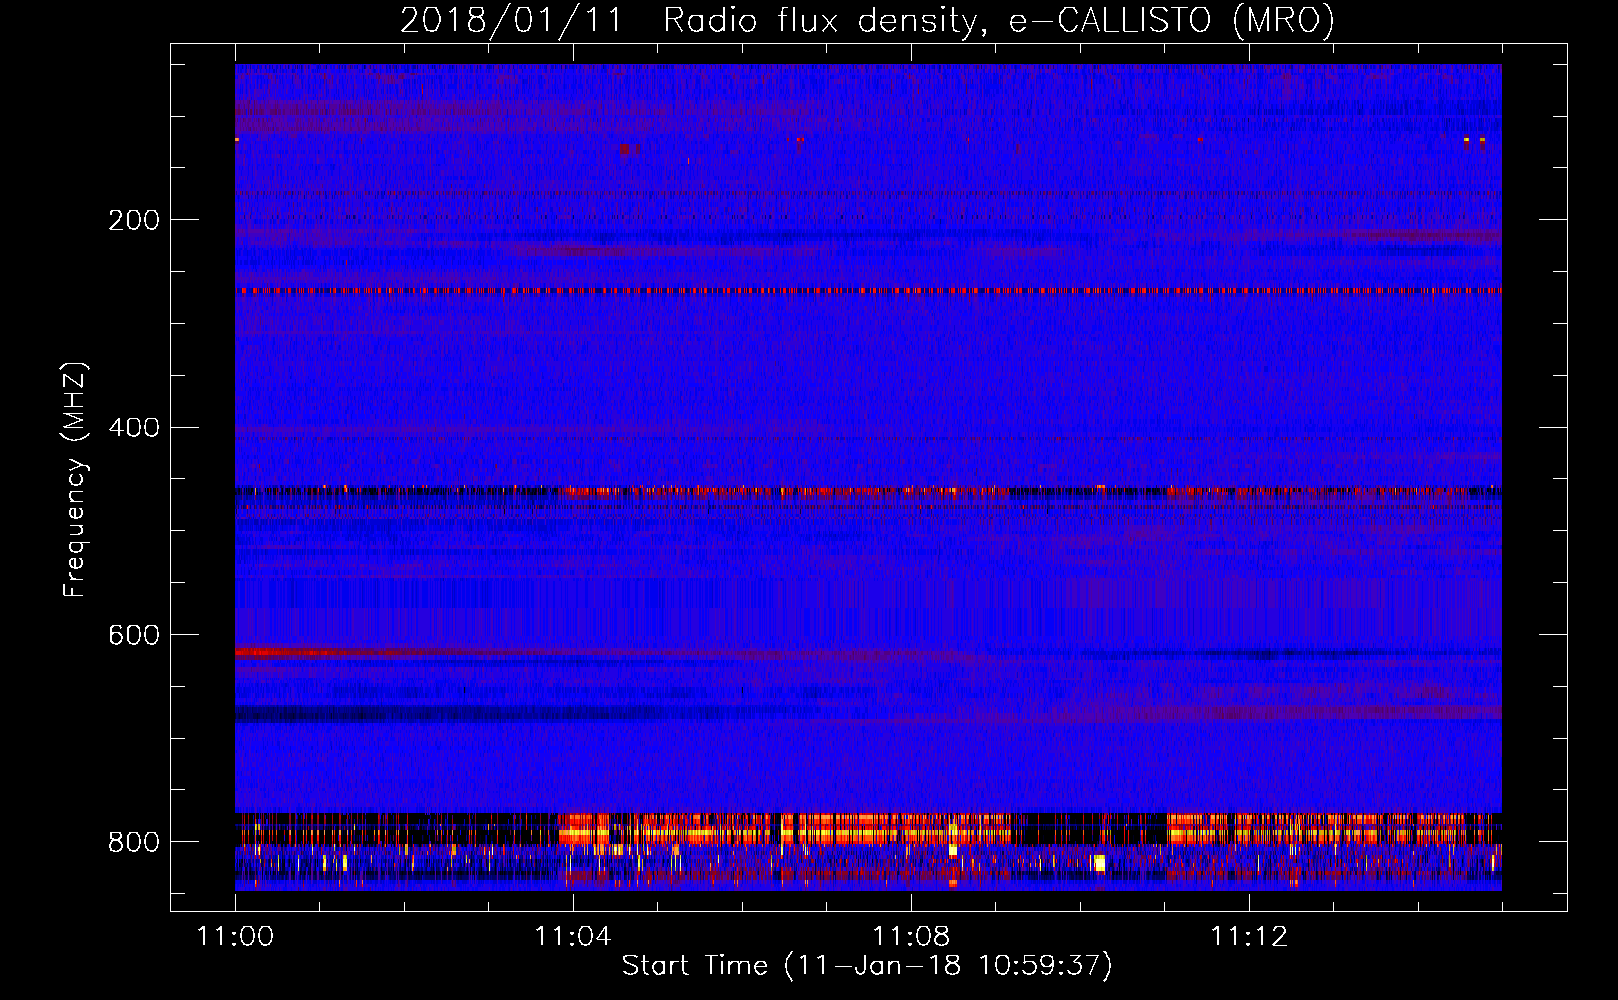This screenshot has width=1618, height=1000.
Task: Click the 200 frequency tick label
Action: tap(133, 220)
